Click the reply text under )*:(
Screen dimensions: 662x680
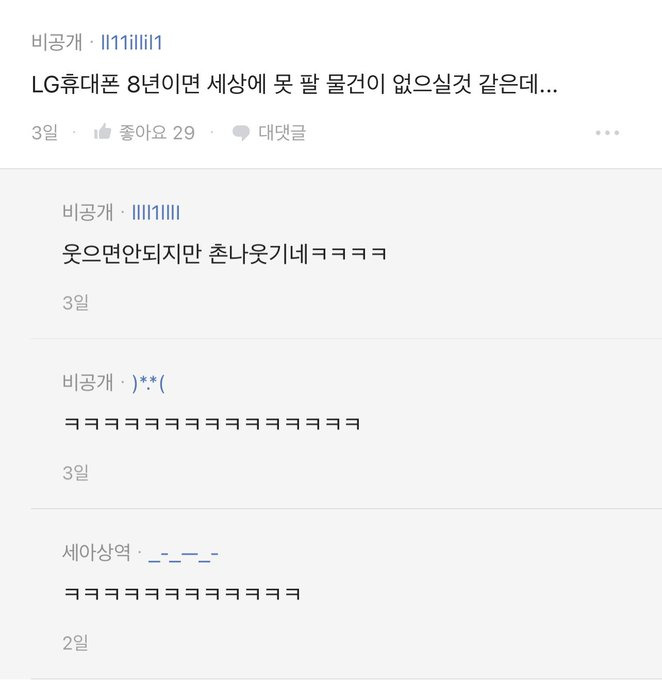point(211,425)
